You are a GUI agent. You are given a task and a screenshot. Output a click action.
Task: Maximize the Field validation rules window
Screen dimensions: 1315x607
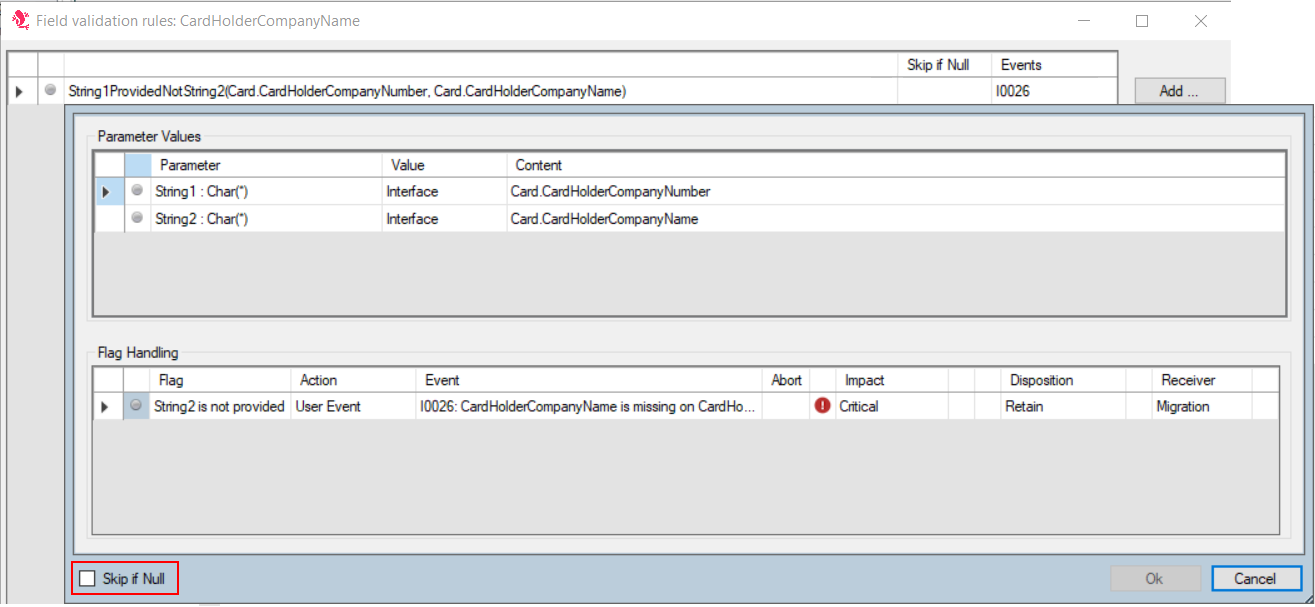[x=1142, y=20]
